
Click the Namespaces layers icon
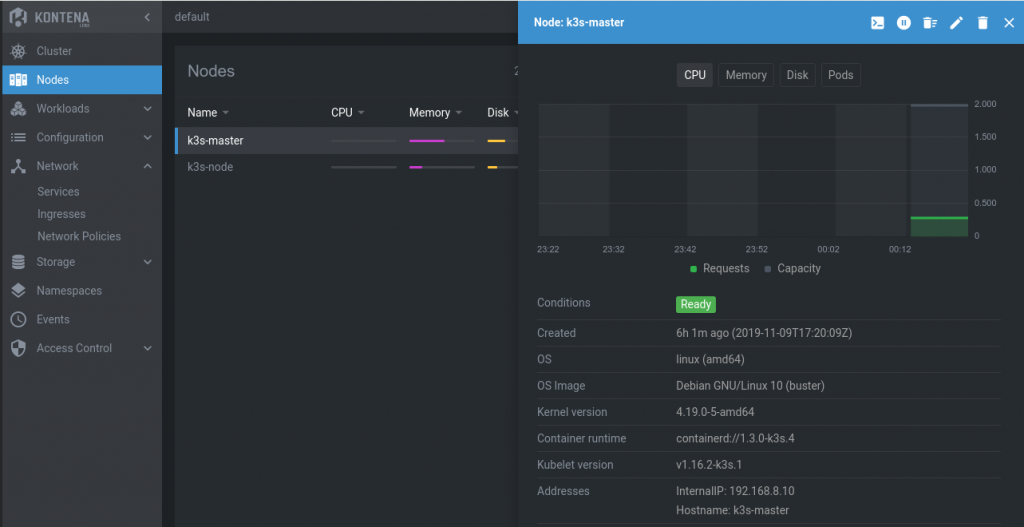[18, 291]
